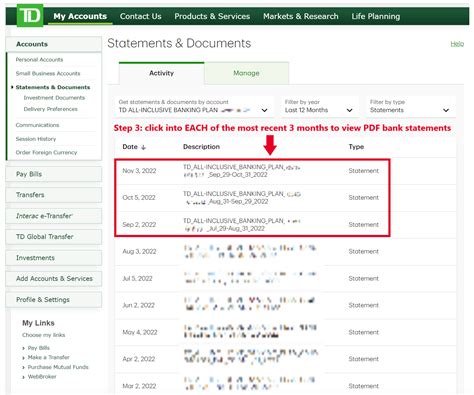
Task: Click the Interac e-Transfer button
Action: point(54,216)
